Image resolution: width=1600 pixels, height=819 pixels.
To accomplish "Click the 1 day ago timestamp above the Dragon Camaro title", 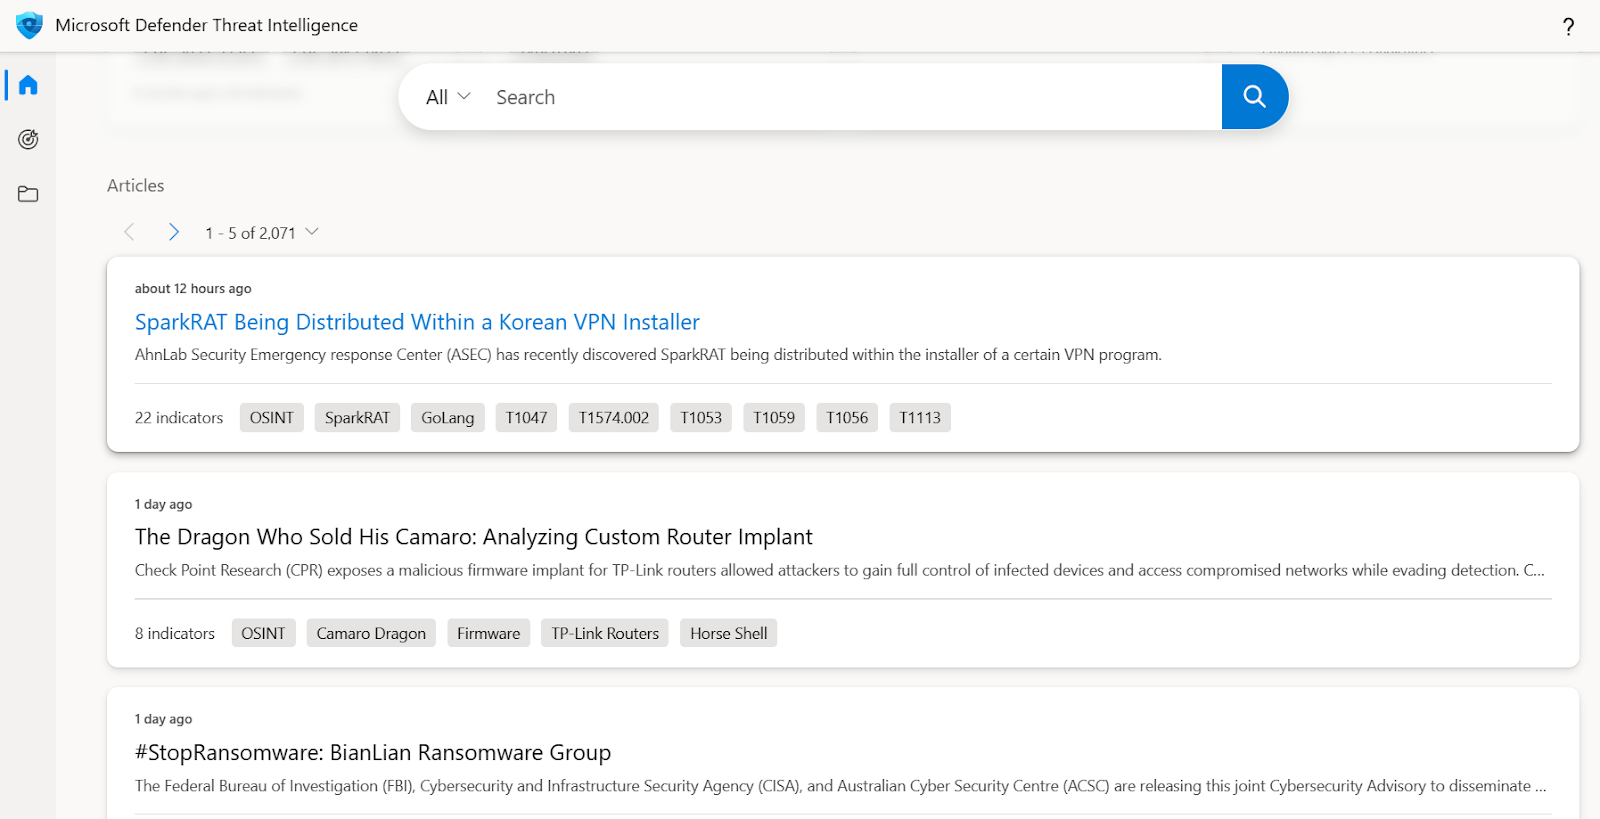I will [163, 504].
